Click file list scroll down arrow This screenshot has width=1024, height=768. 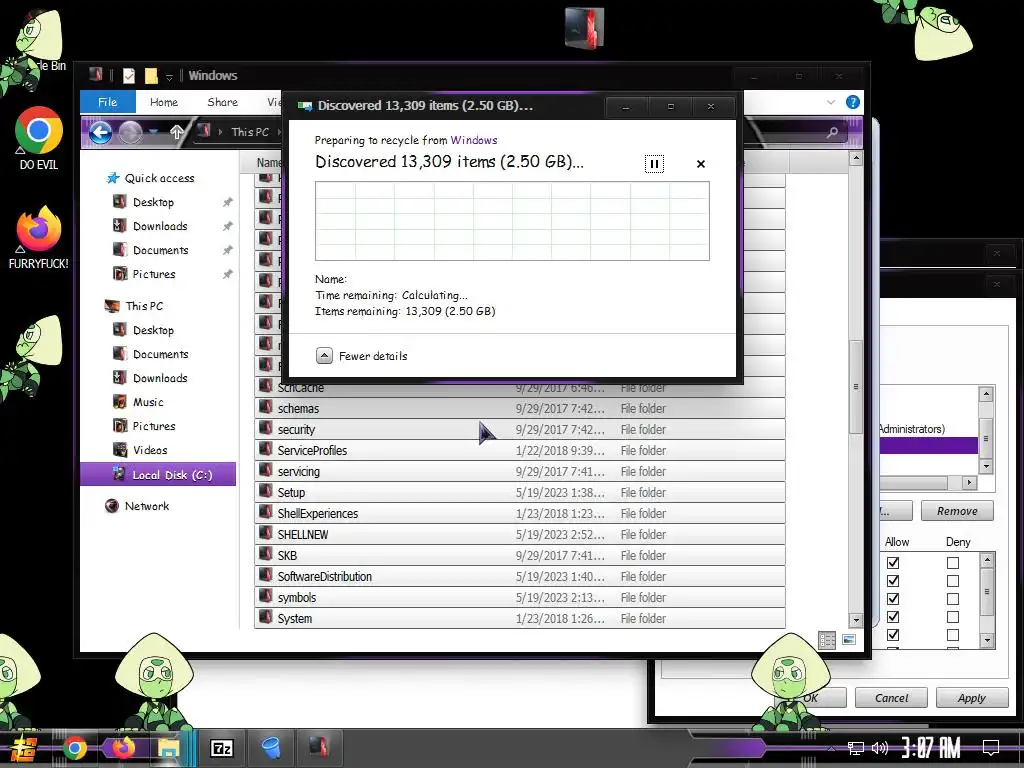click(856, 620)
